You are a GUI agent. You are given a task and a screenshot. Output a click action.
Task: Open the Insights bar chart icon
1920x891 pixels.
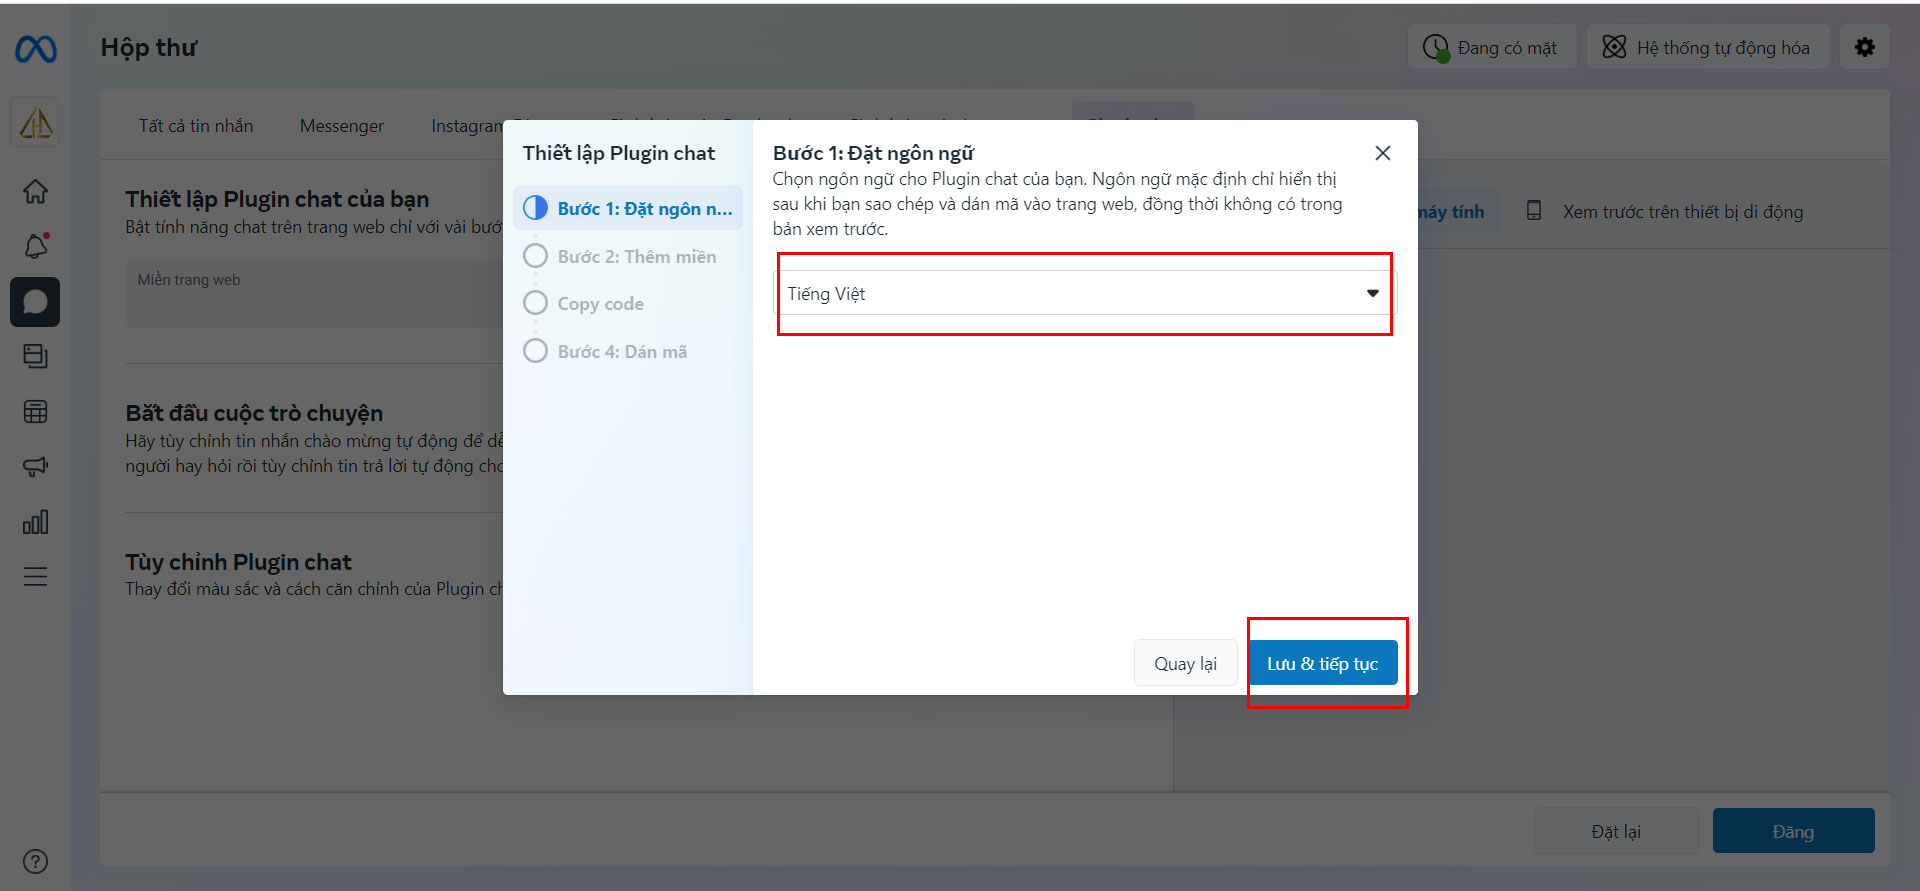[x=35, y=522]
